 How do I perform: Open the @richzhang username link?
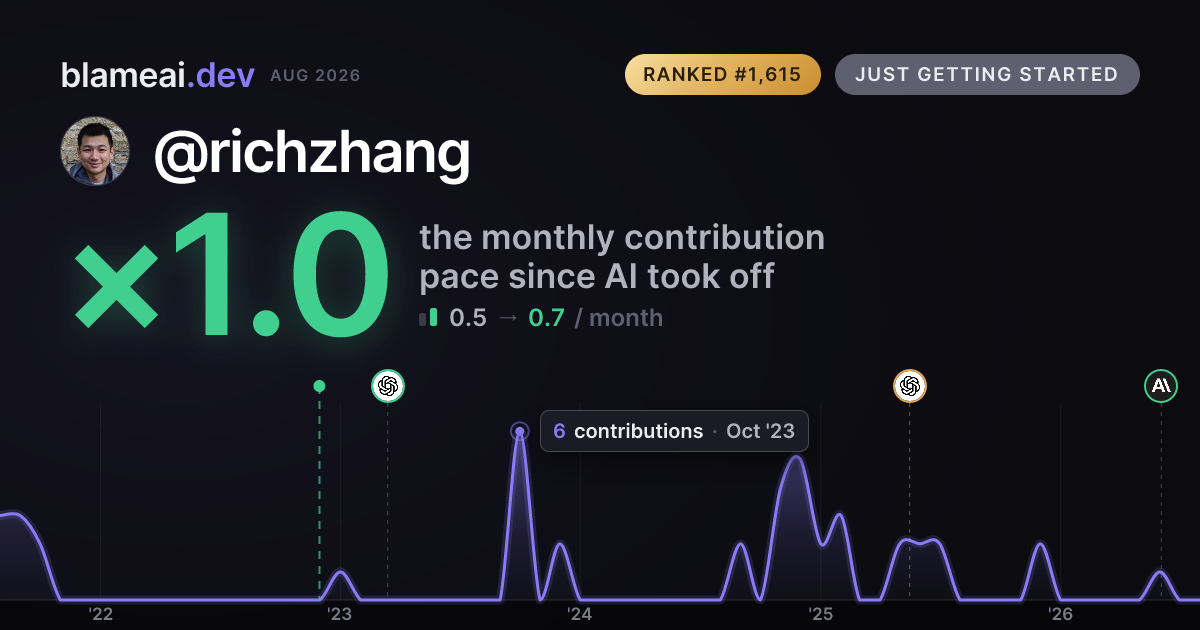pos(311,153)
